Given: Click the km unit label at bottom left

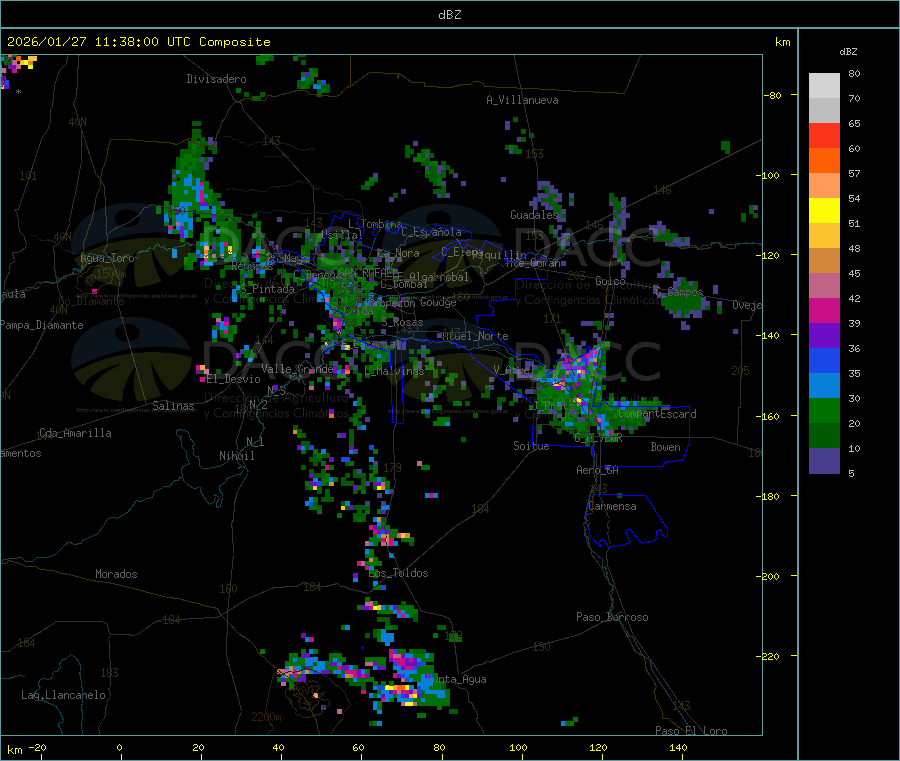Looking at the screenshot, I should click(x=14, y=750).
